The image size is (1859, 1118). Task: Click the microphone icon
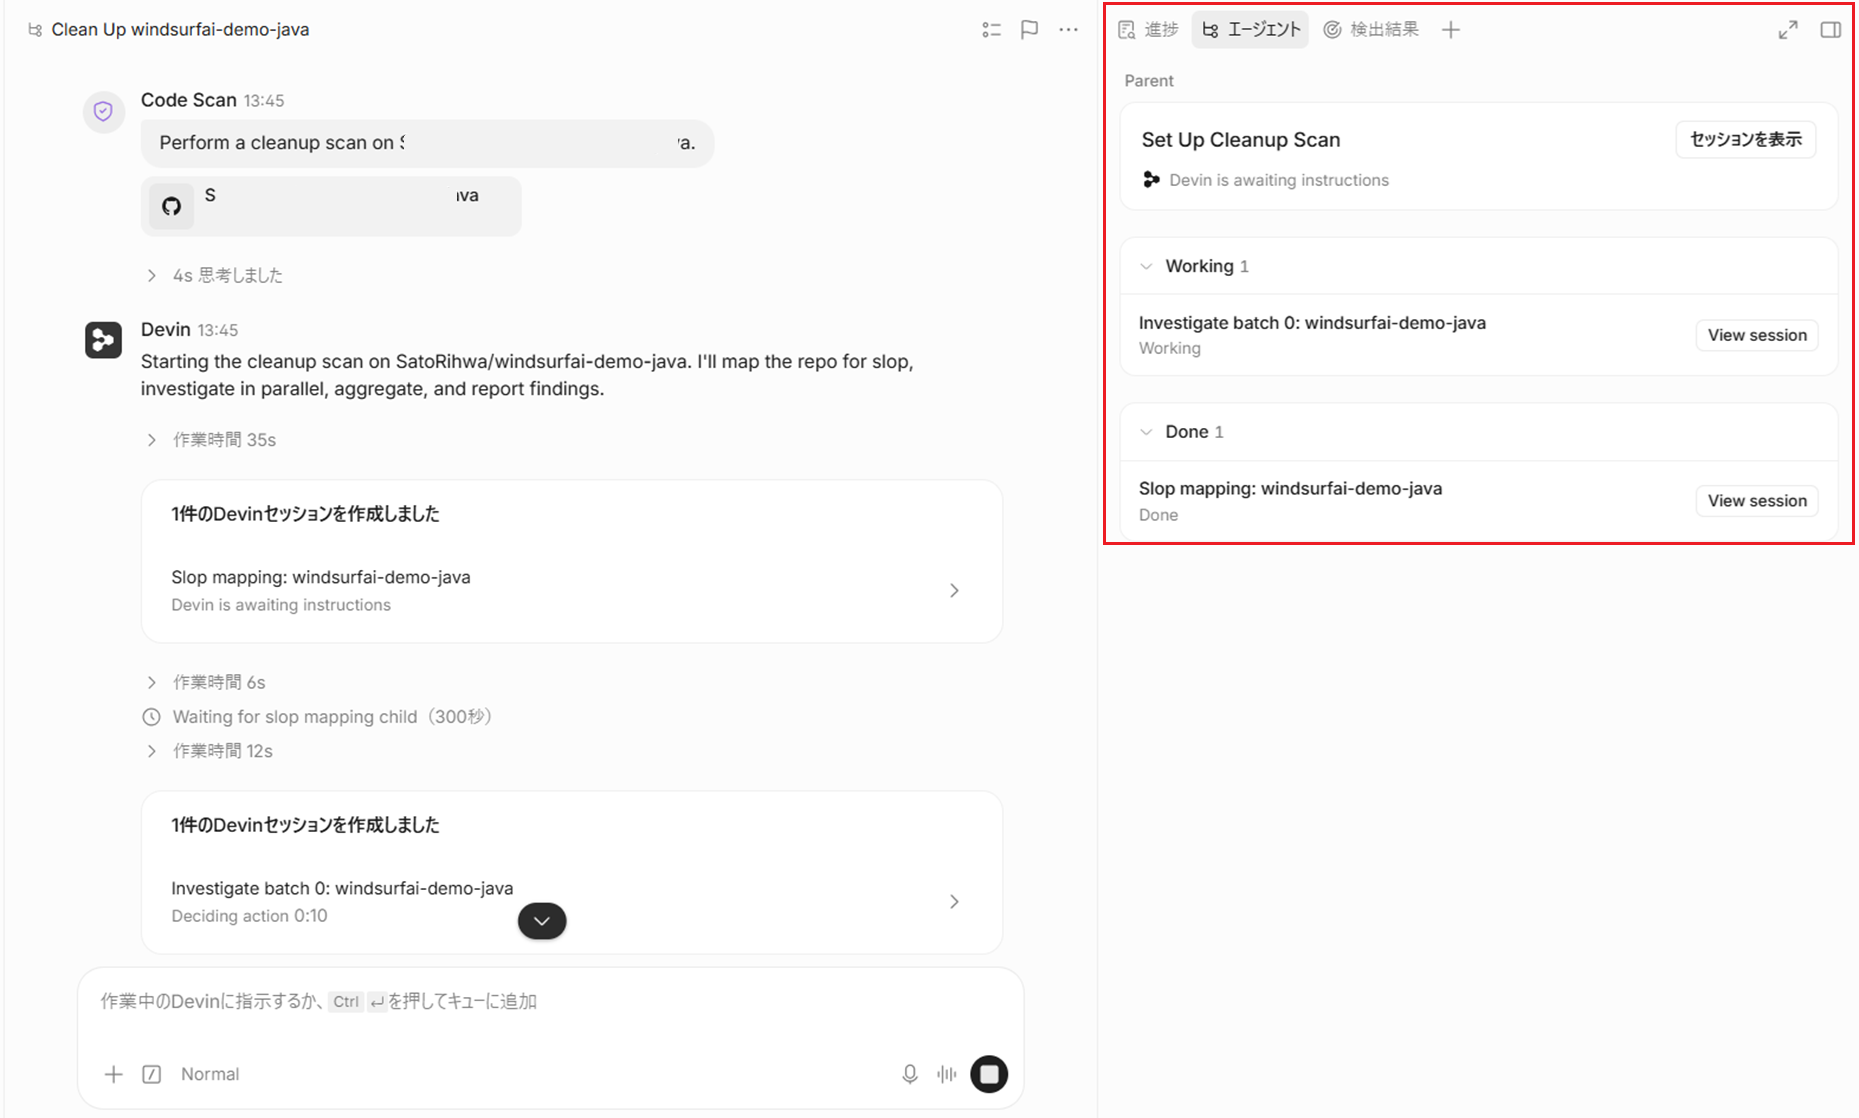tap(910, 1074)
